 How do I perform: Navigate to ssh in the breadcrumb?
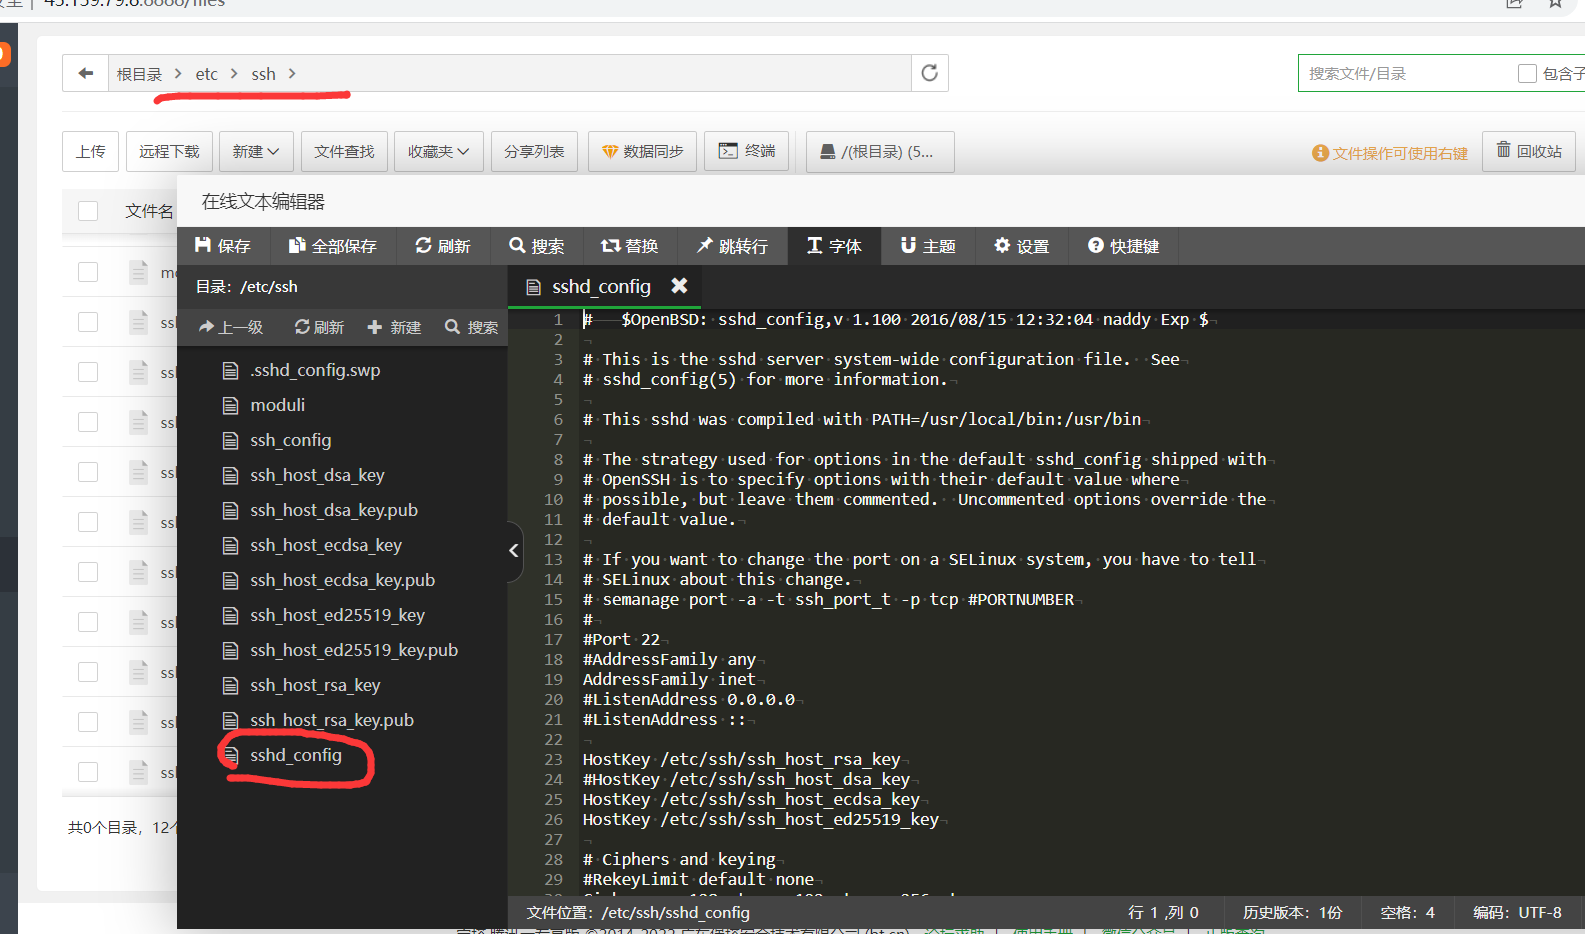263,74
